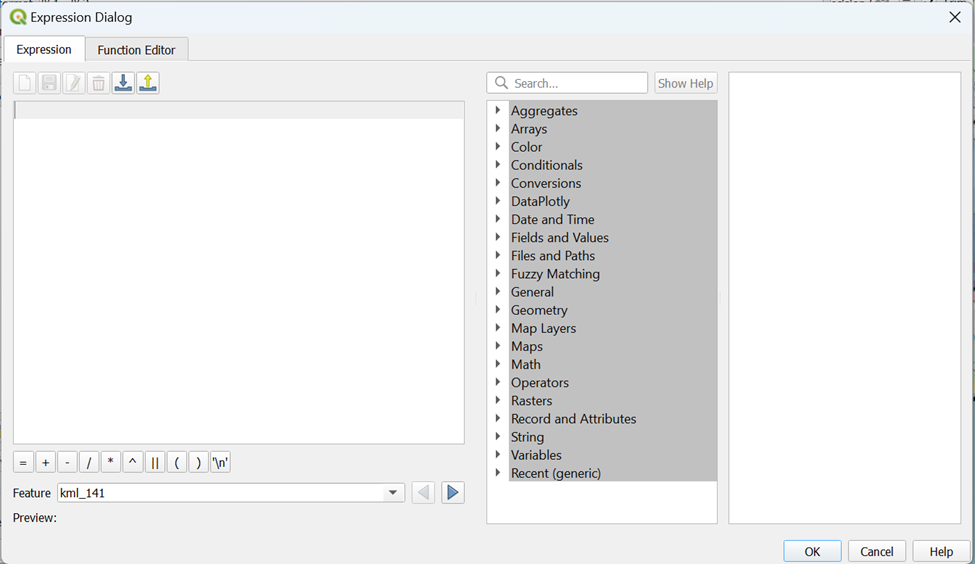Click the Cancel button
975x564 pixels.
877,551
